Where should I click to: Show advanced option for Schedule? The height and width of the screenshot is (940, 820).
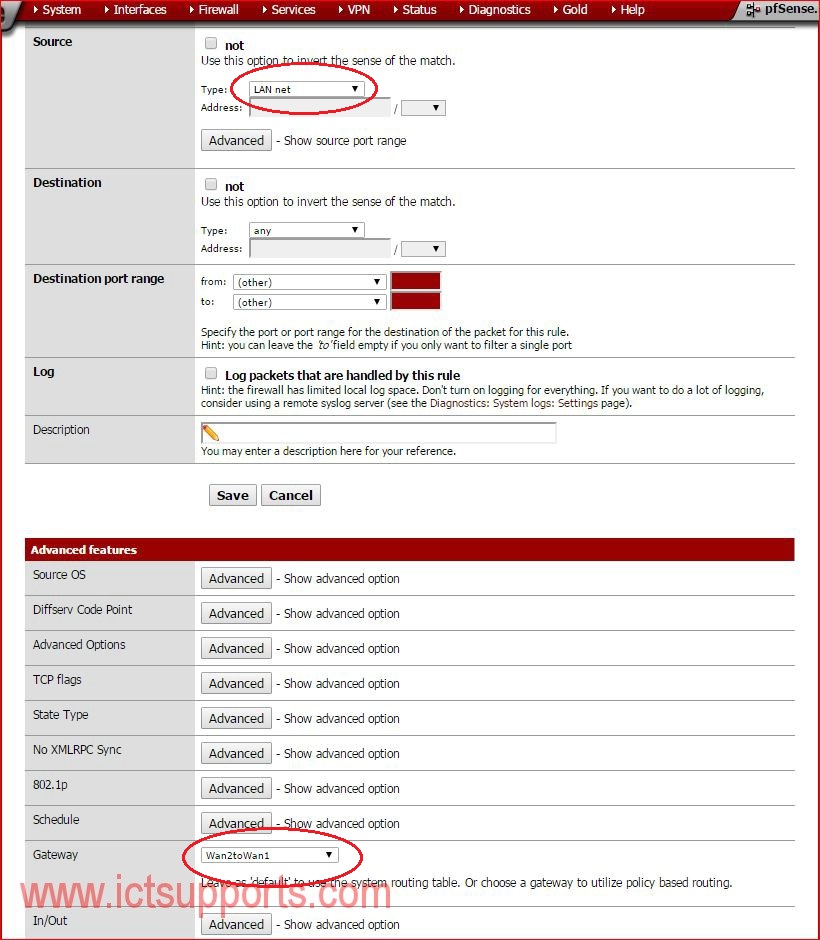tap(236, 823)
